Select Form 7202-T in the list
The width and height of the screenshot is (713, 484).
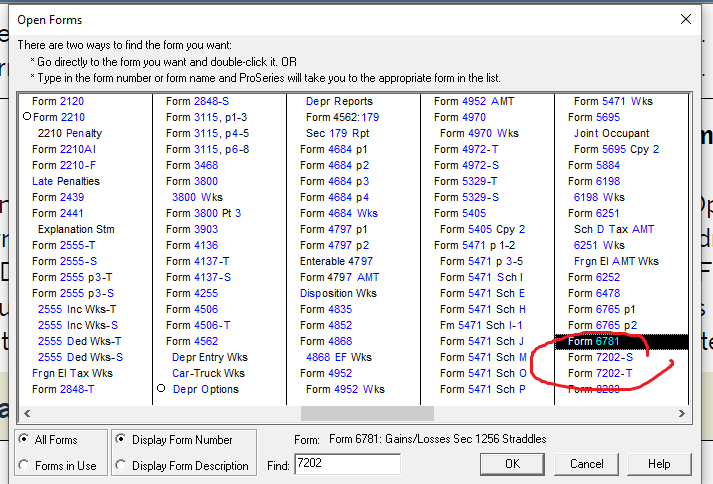pyautogui.click(x=600, y=374)
